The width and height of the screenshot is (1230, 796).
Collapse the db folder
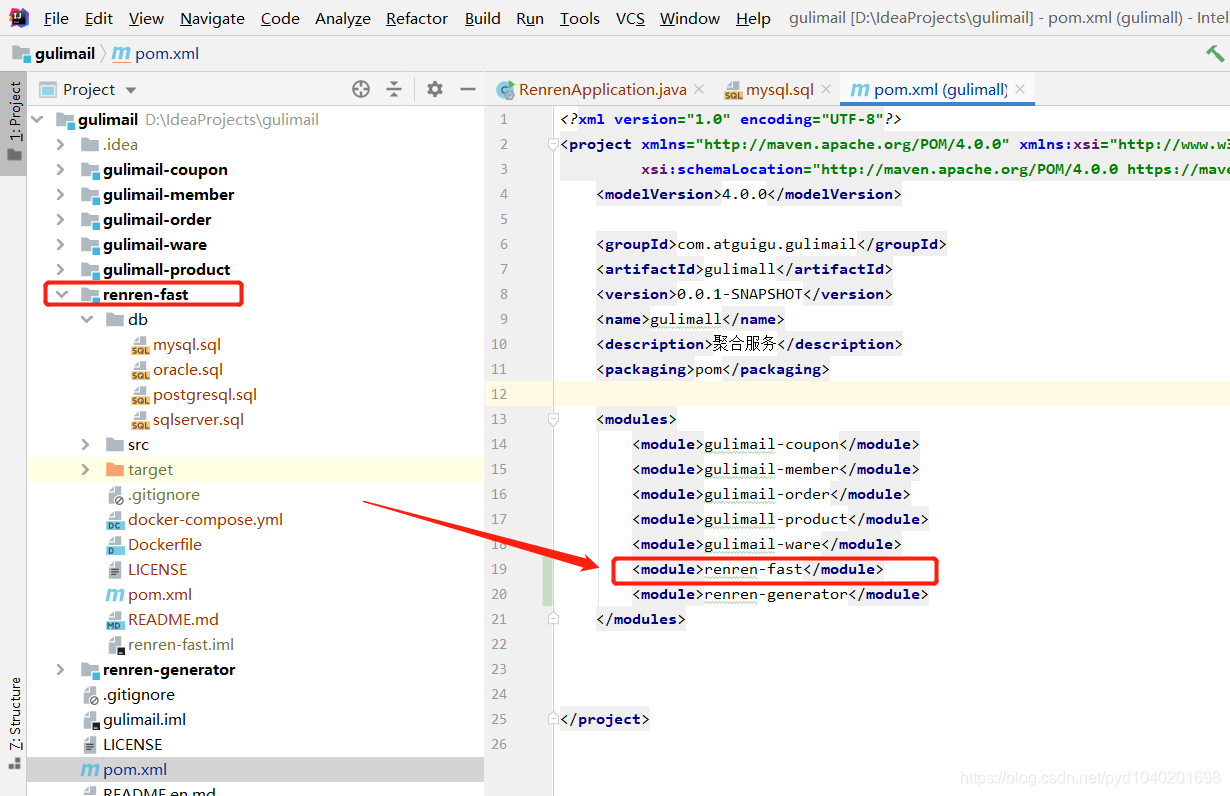(x=86, y=320)
